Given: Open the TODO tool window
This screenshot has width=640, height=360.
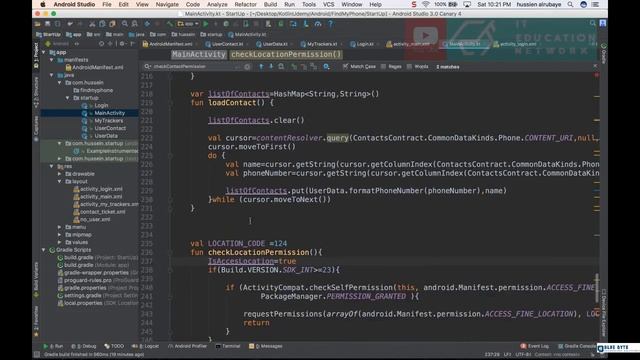Looking at the screenshot, I should 114,346.
